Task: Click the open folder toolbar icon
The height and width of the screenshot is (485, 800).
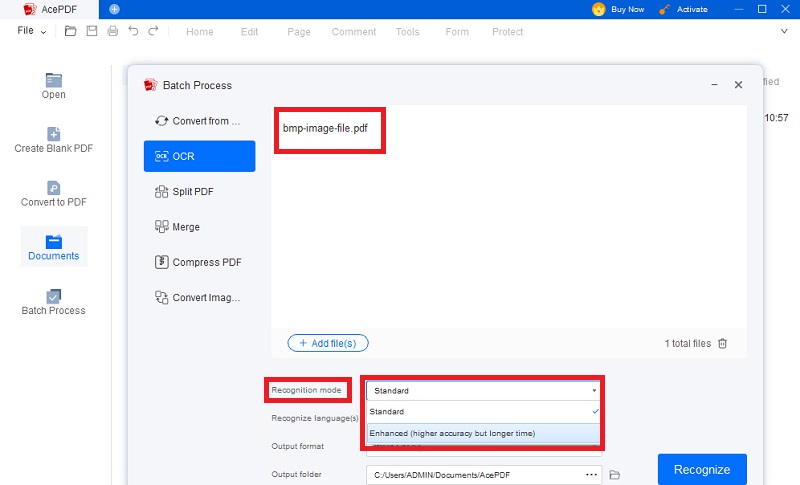Action: (x=70, y=31)
